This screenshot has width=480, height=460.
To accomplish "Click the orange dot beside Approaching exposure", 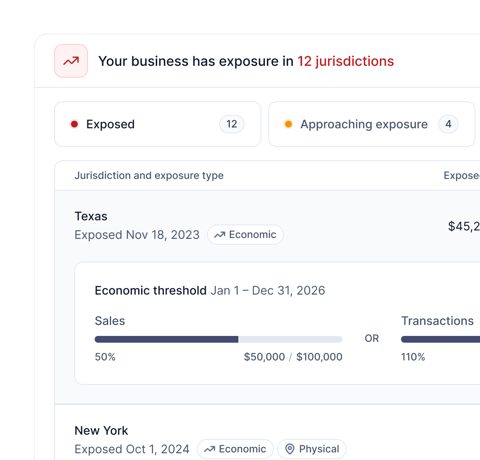I will tap(288, 124).
